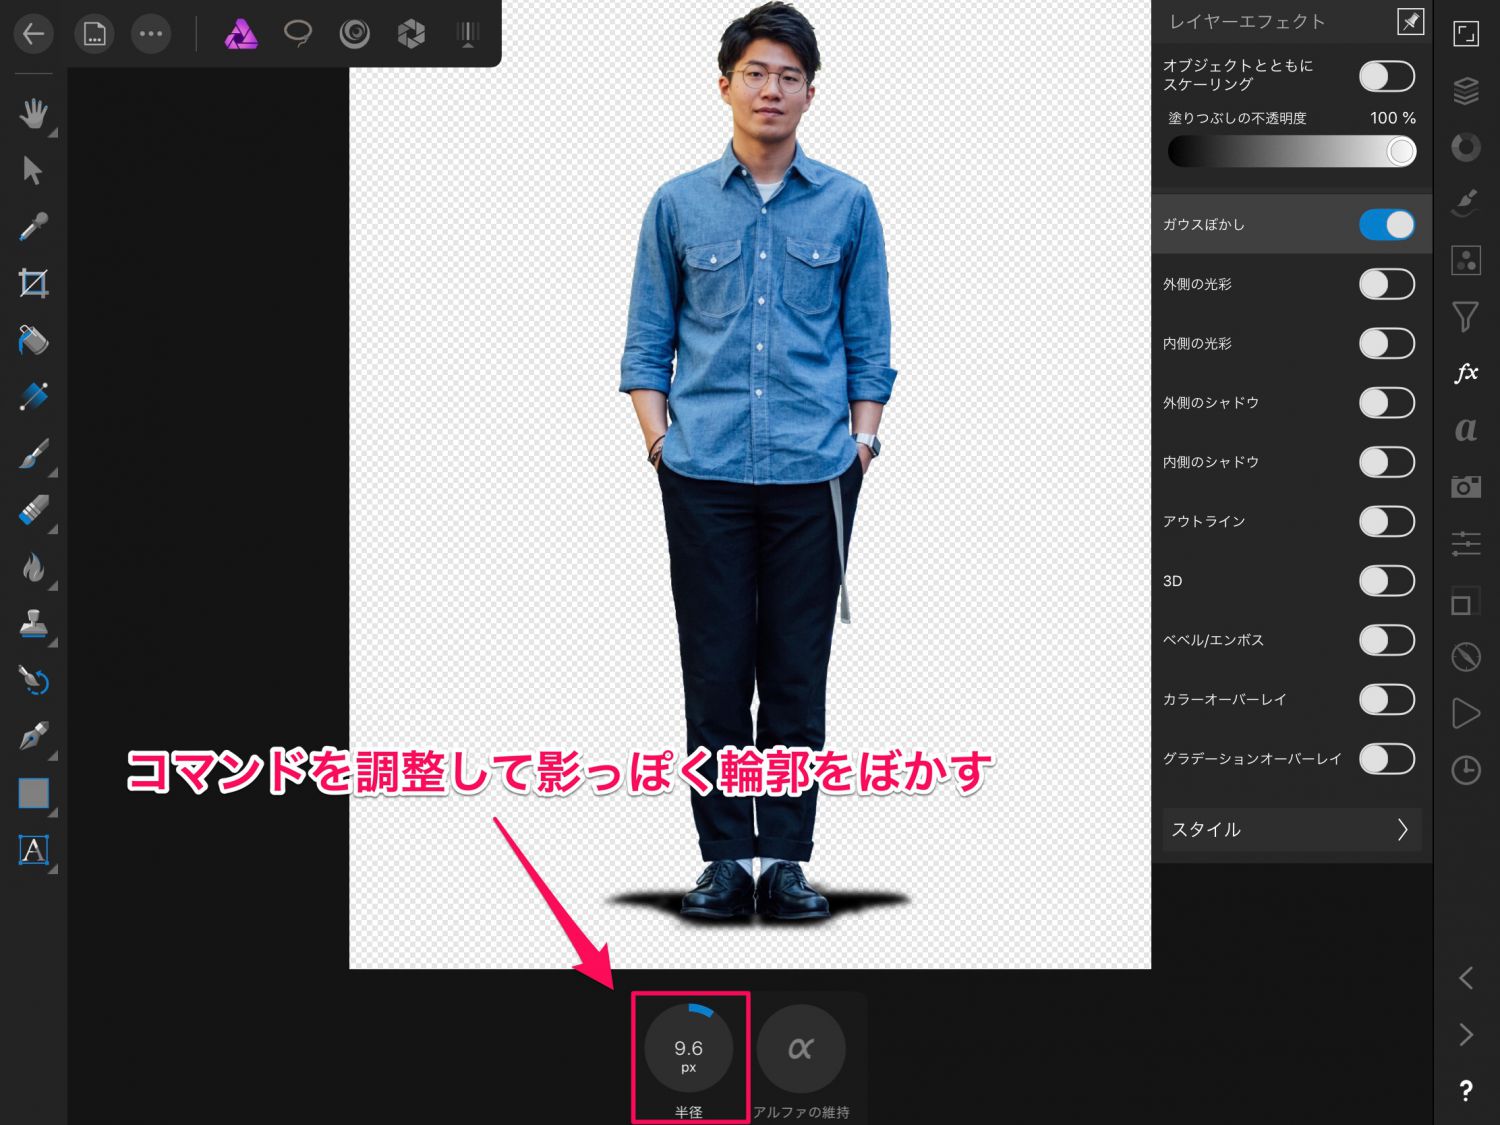Enable the 外側のシャドウ effect
Viewport: 1500px width, 1125px height.
(1386, 403)
